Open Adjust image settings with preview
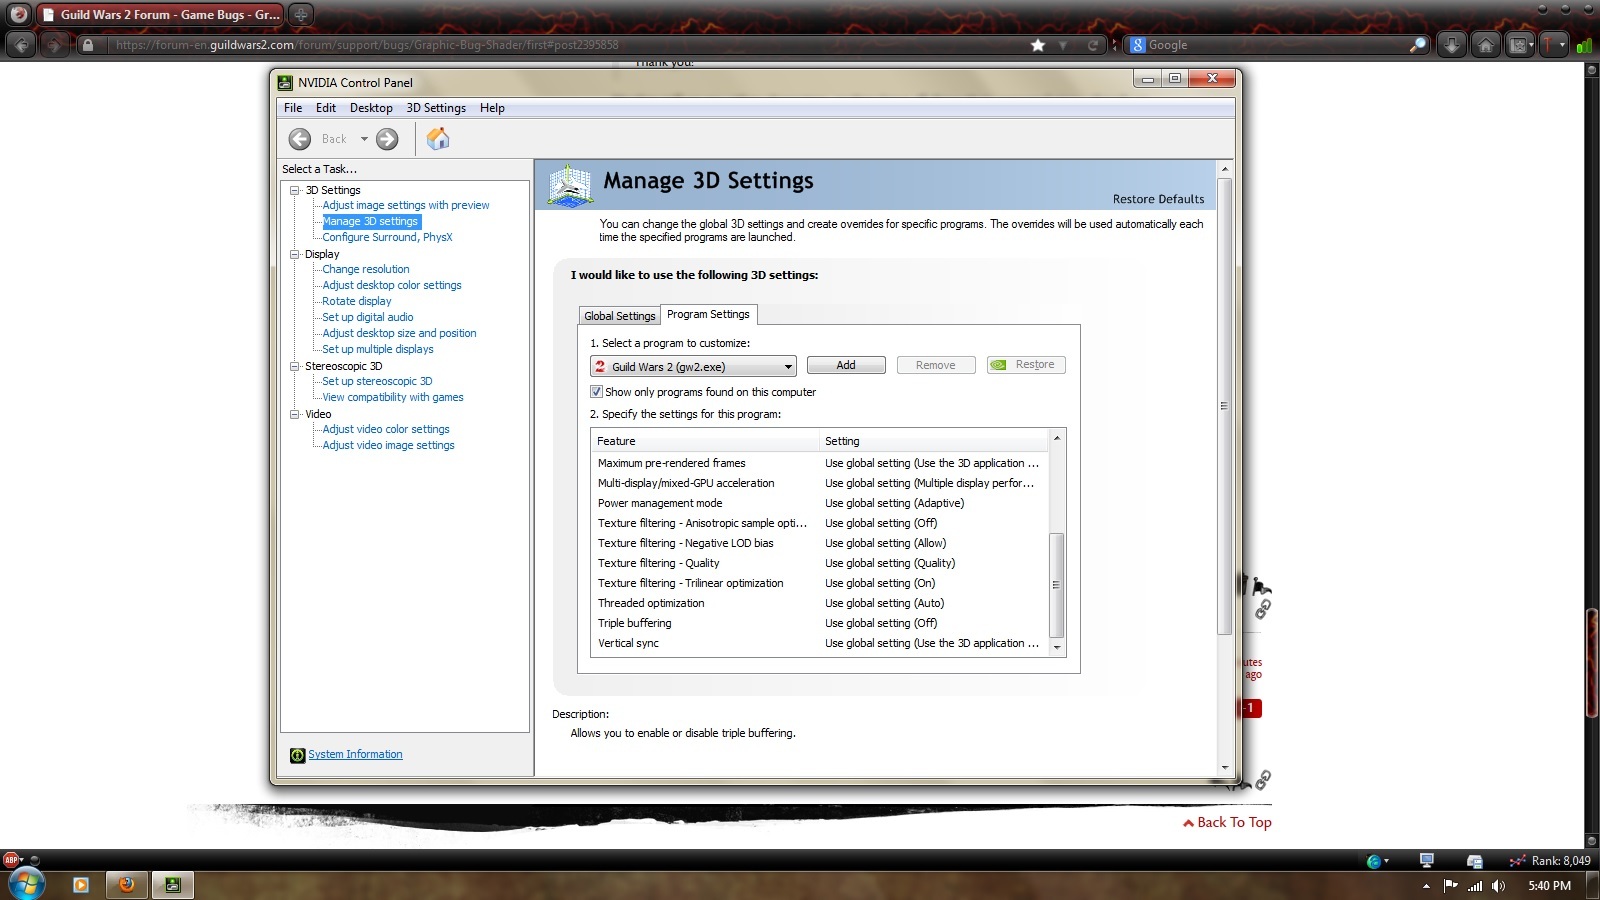The width and height of the screenshot is (1600, 900). coord(406,205)
